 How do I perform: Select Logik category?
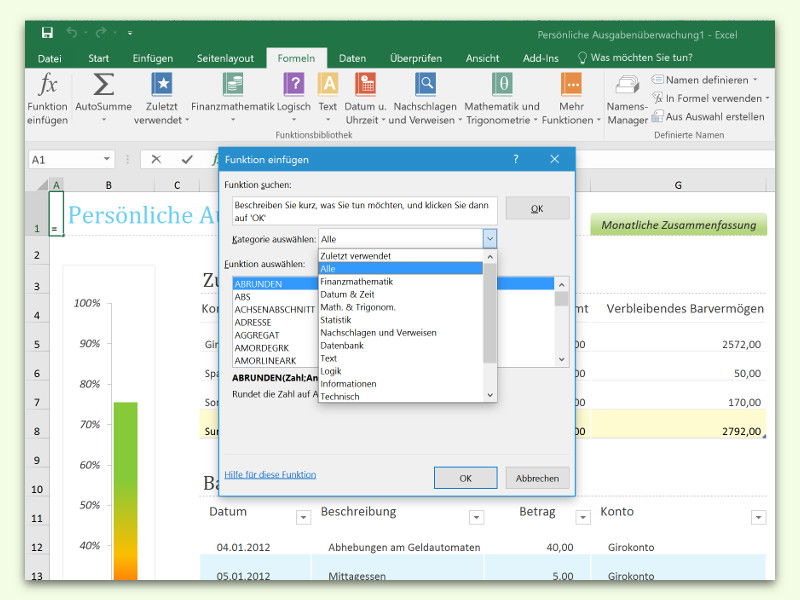[x=401, y=370]
